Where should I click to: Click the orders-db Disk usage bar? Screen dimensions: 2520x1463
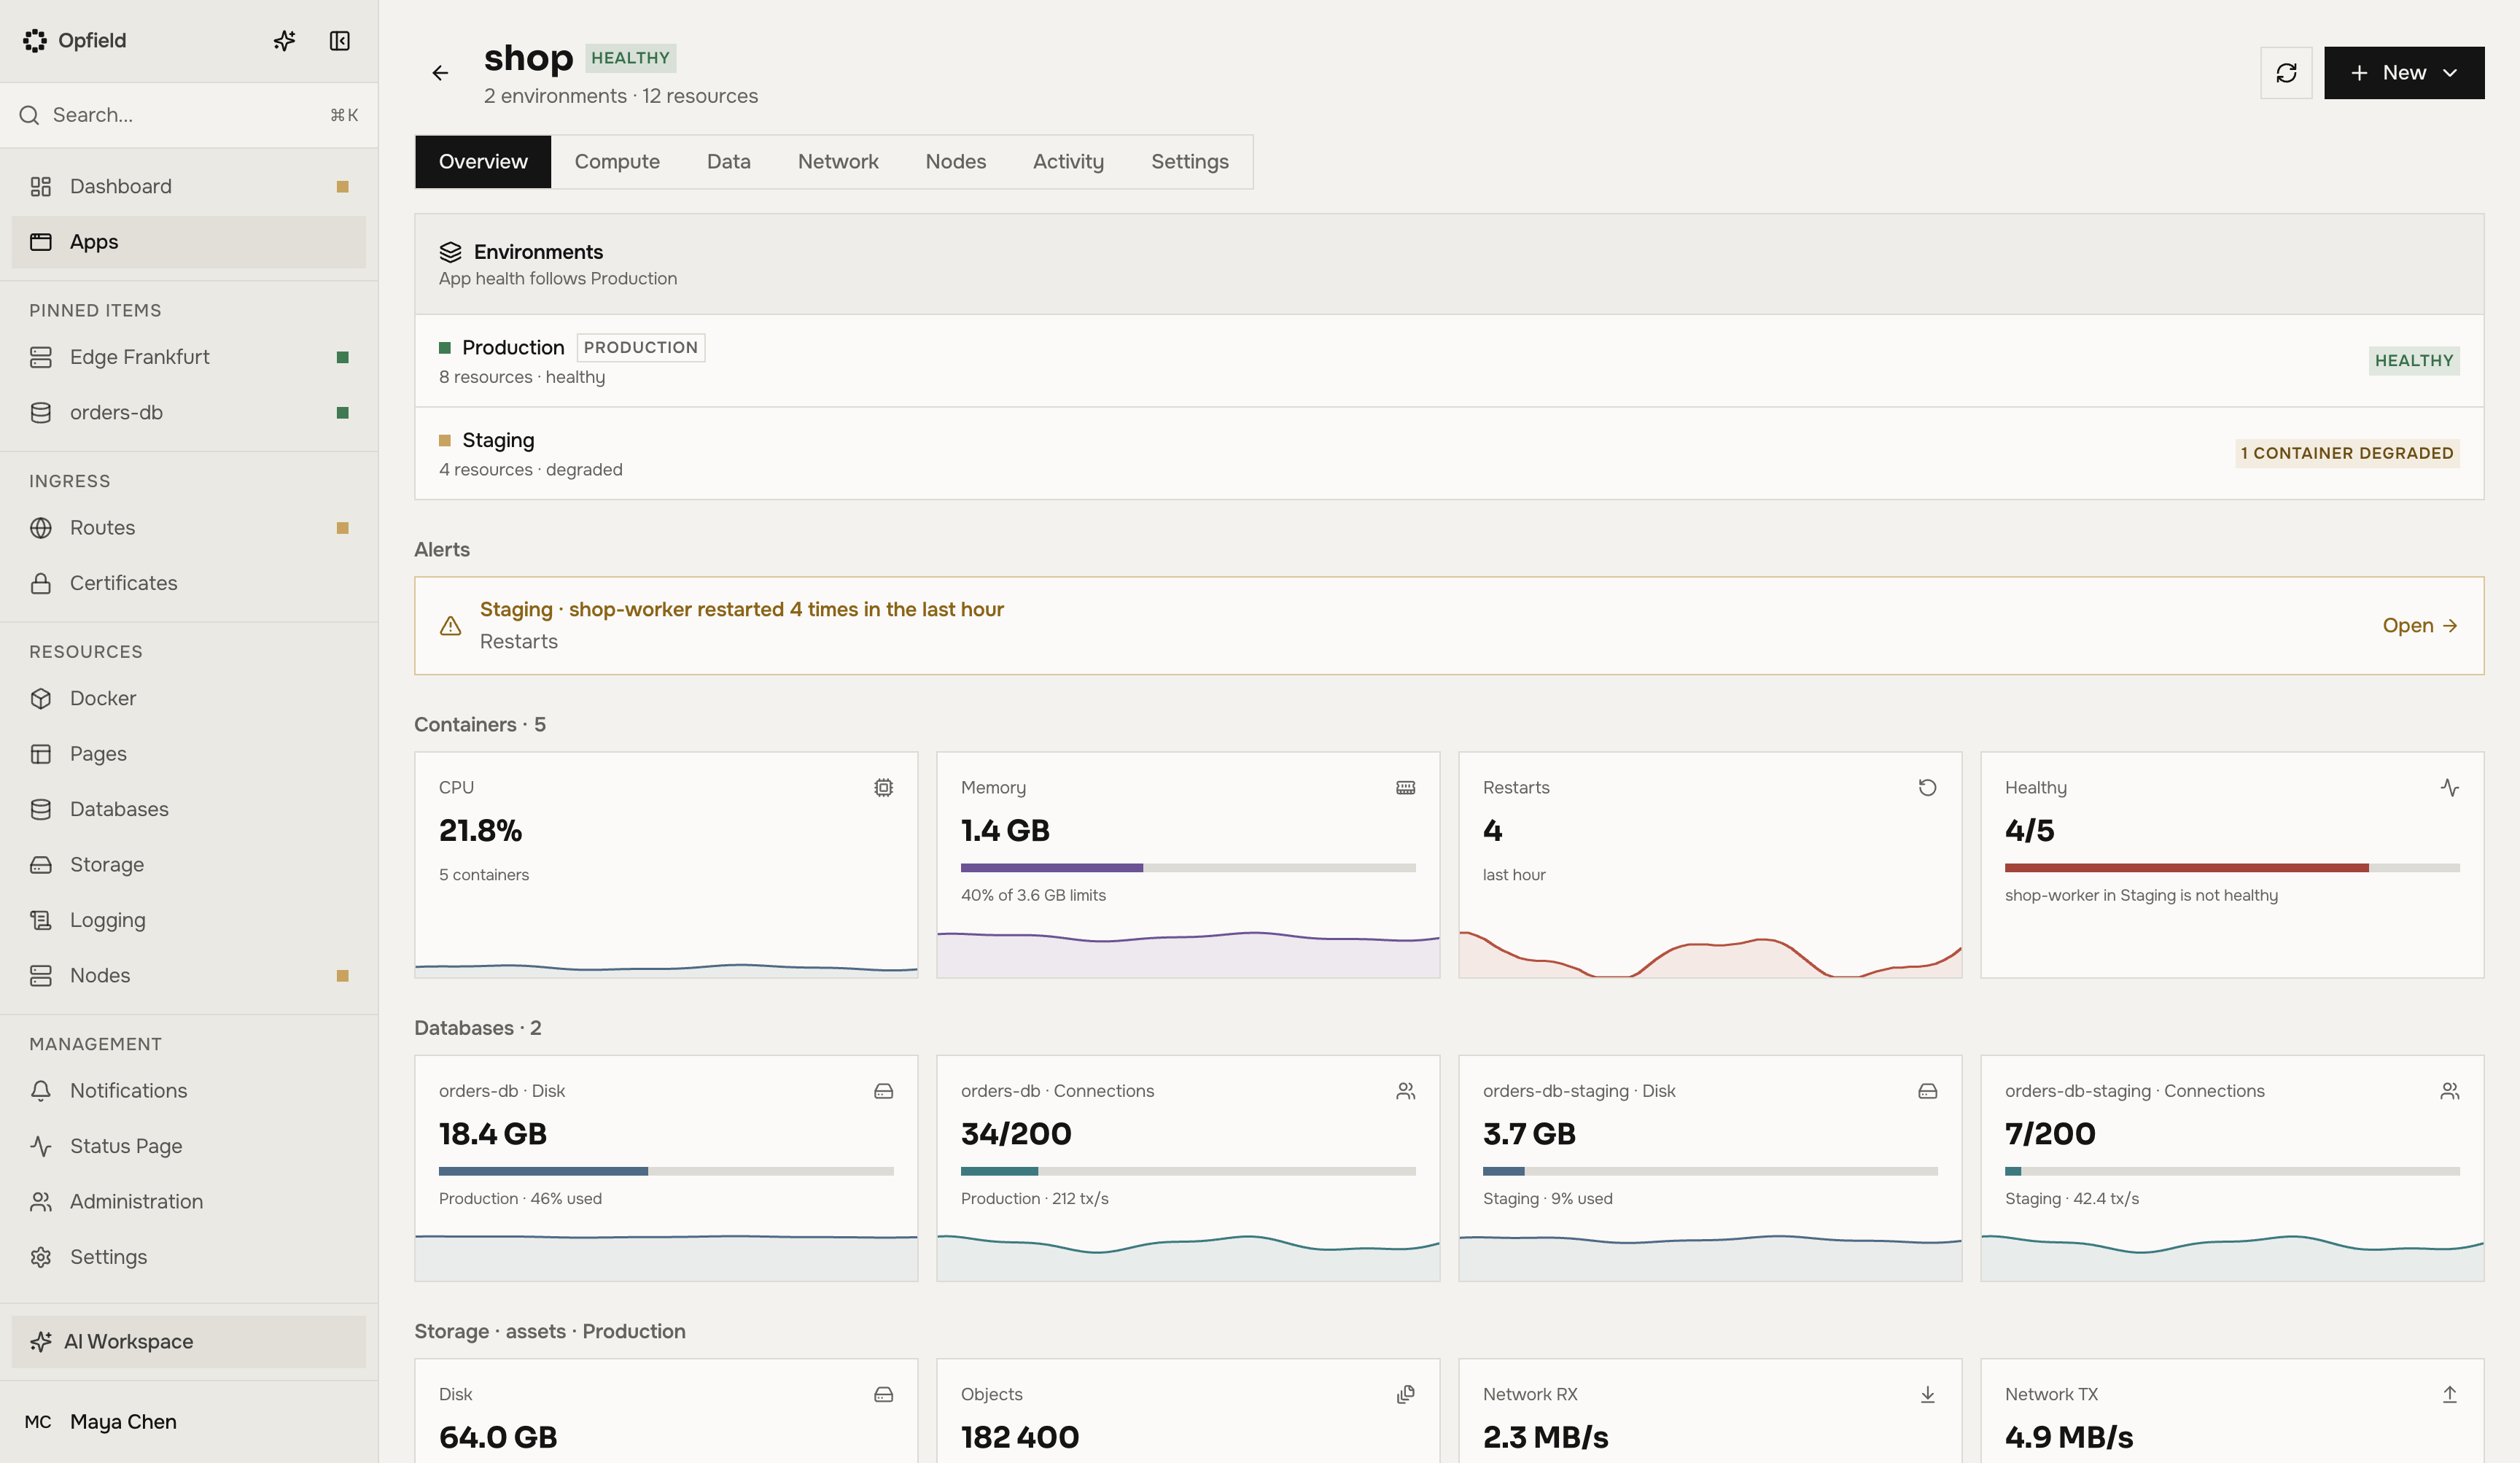pos(666,1171)
